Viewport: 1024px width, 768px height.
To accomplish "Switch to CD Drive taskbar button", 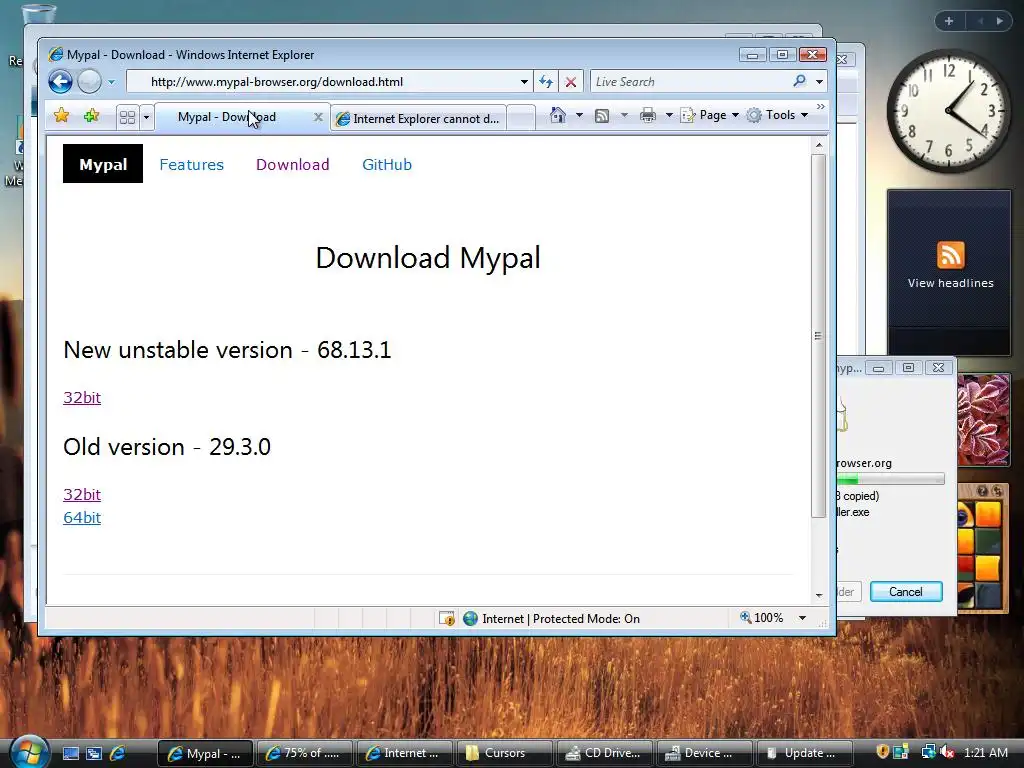I will pyautogui.click(x=604, y=753).
